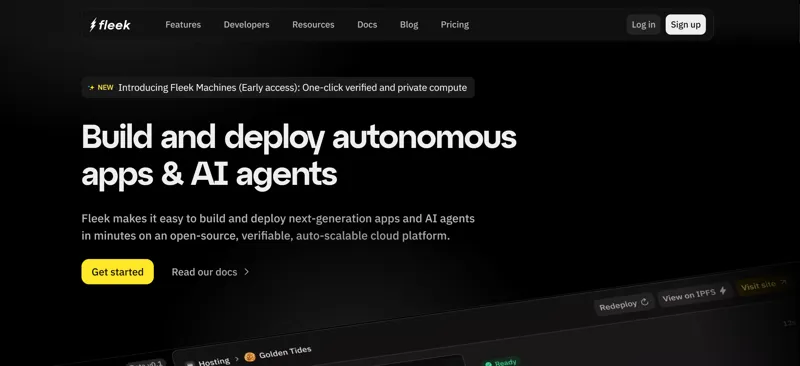Click the main headline text
Image resolution: width=800 pixels, height=366 pixels.
point(299,156)
